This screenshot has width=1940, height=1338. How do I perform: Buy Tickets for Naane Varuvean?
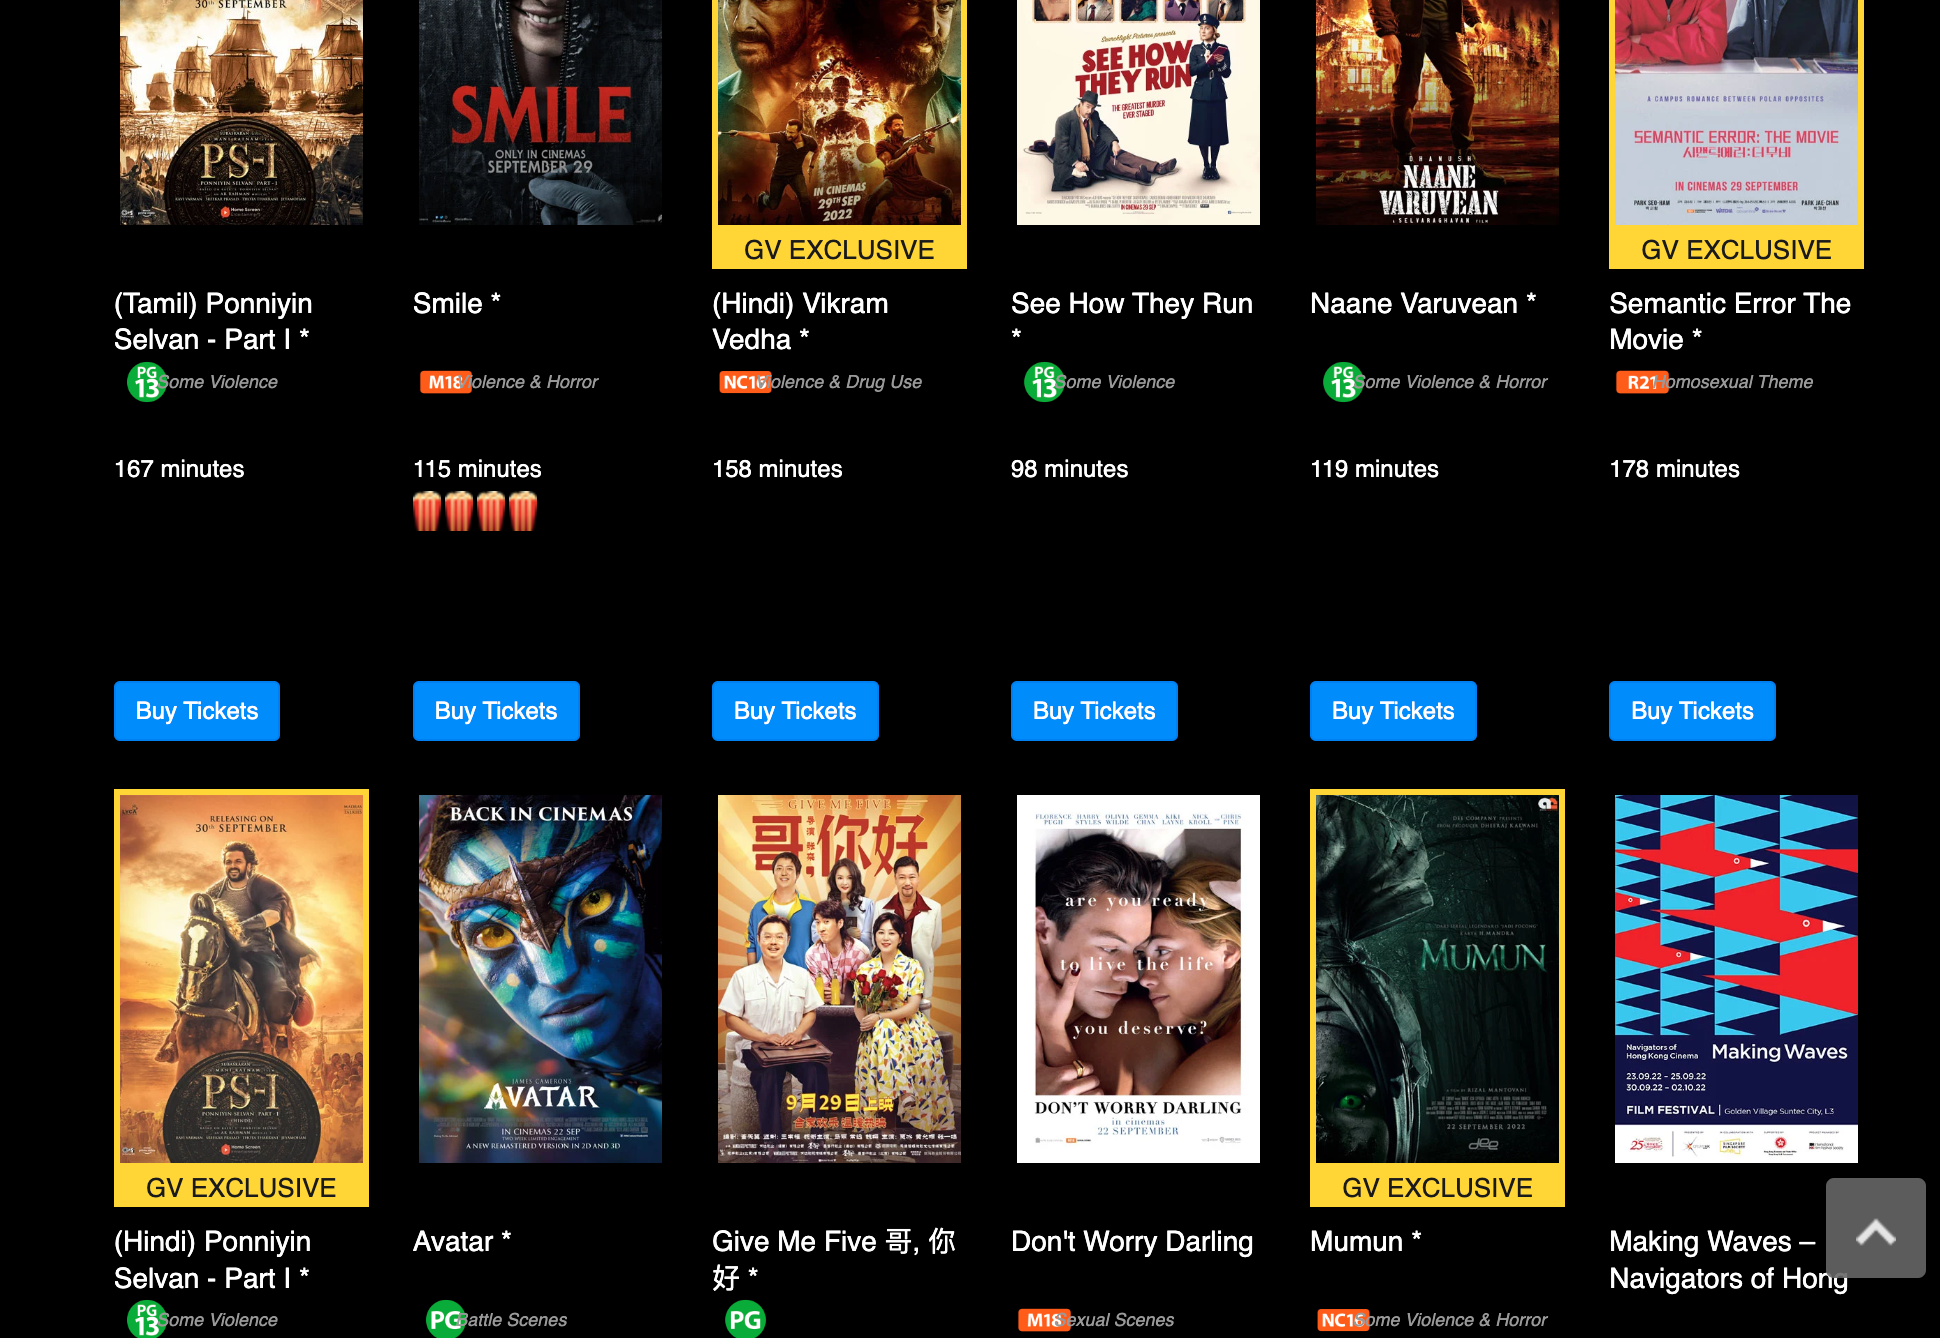1393,711
